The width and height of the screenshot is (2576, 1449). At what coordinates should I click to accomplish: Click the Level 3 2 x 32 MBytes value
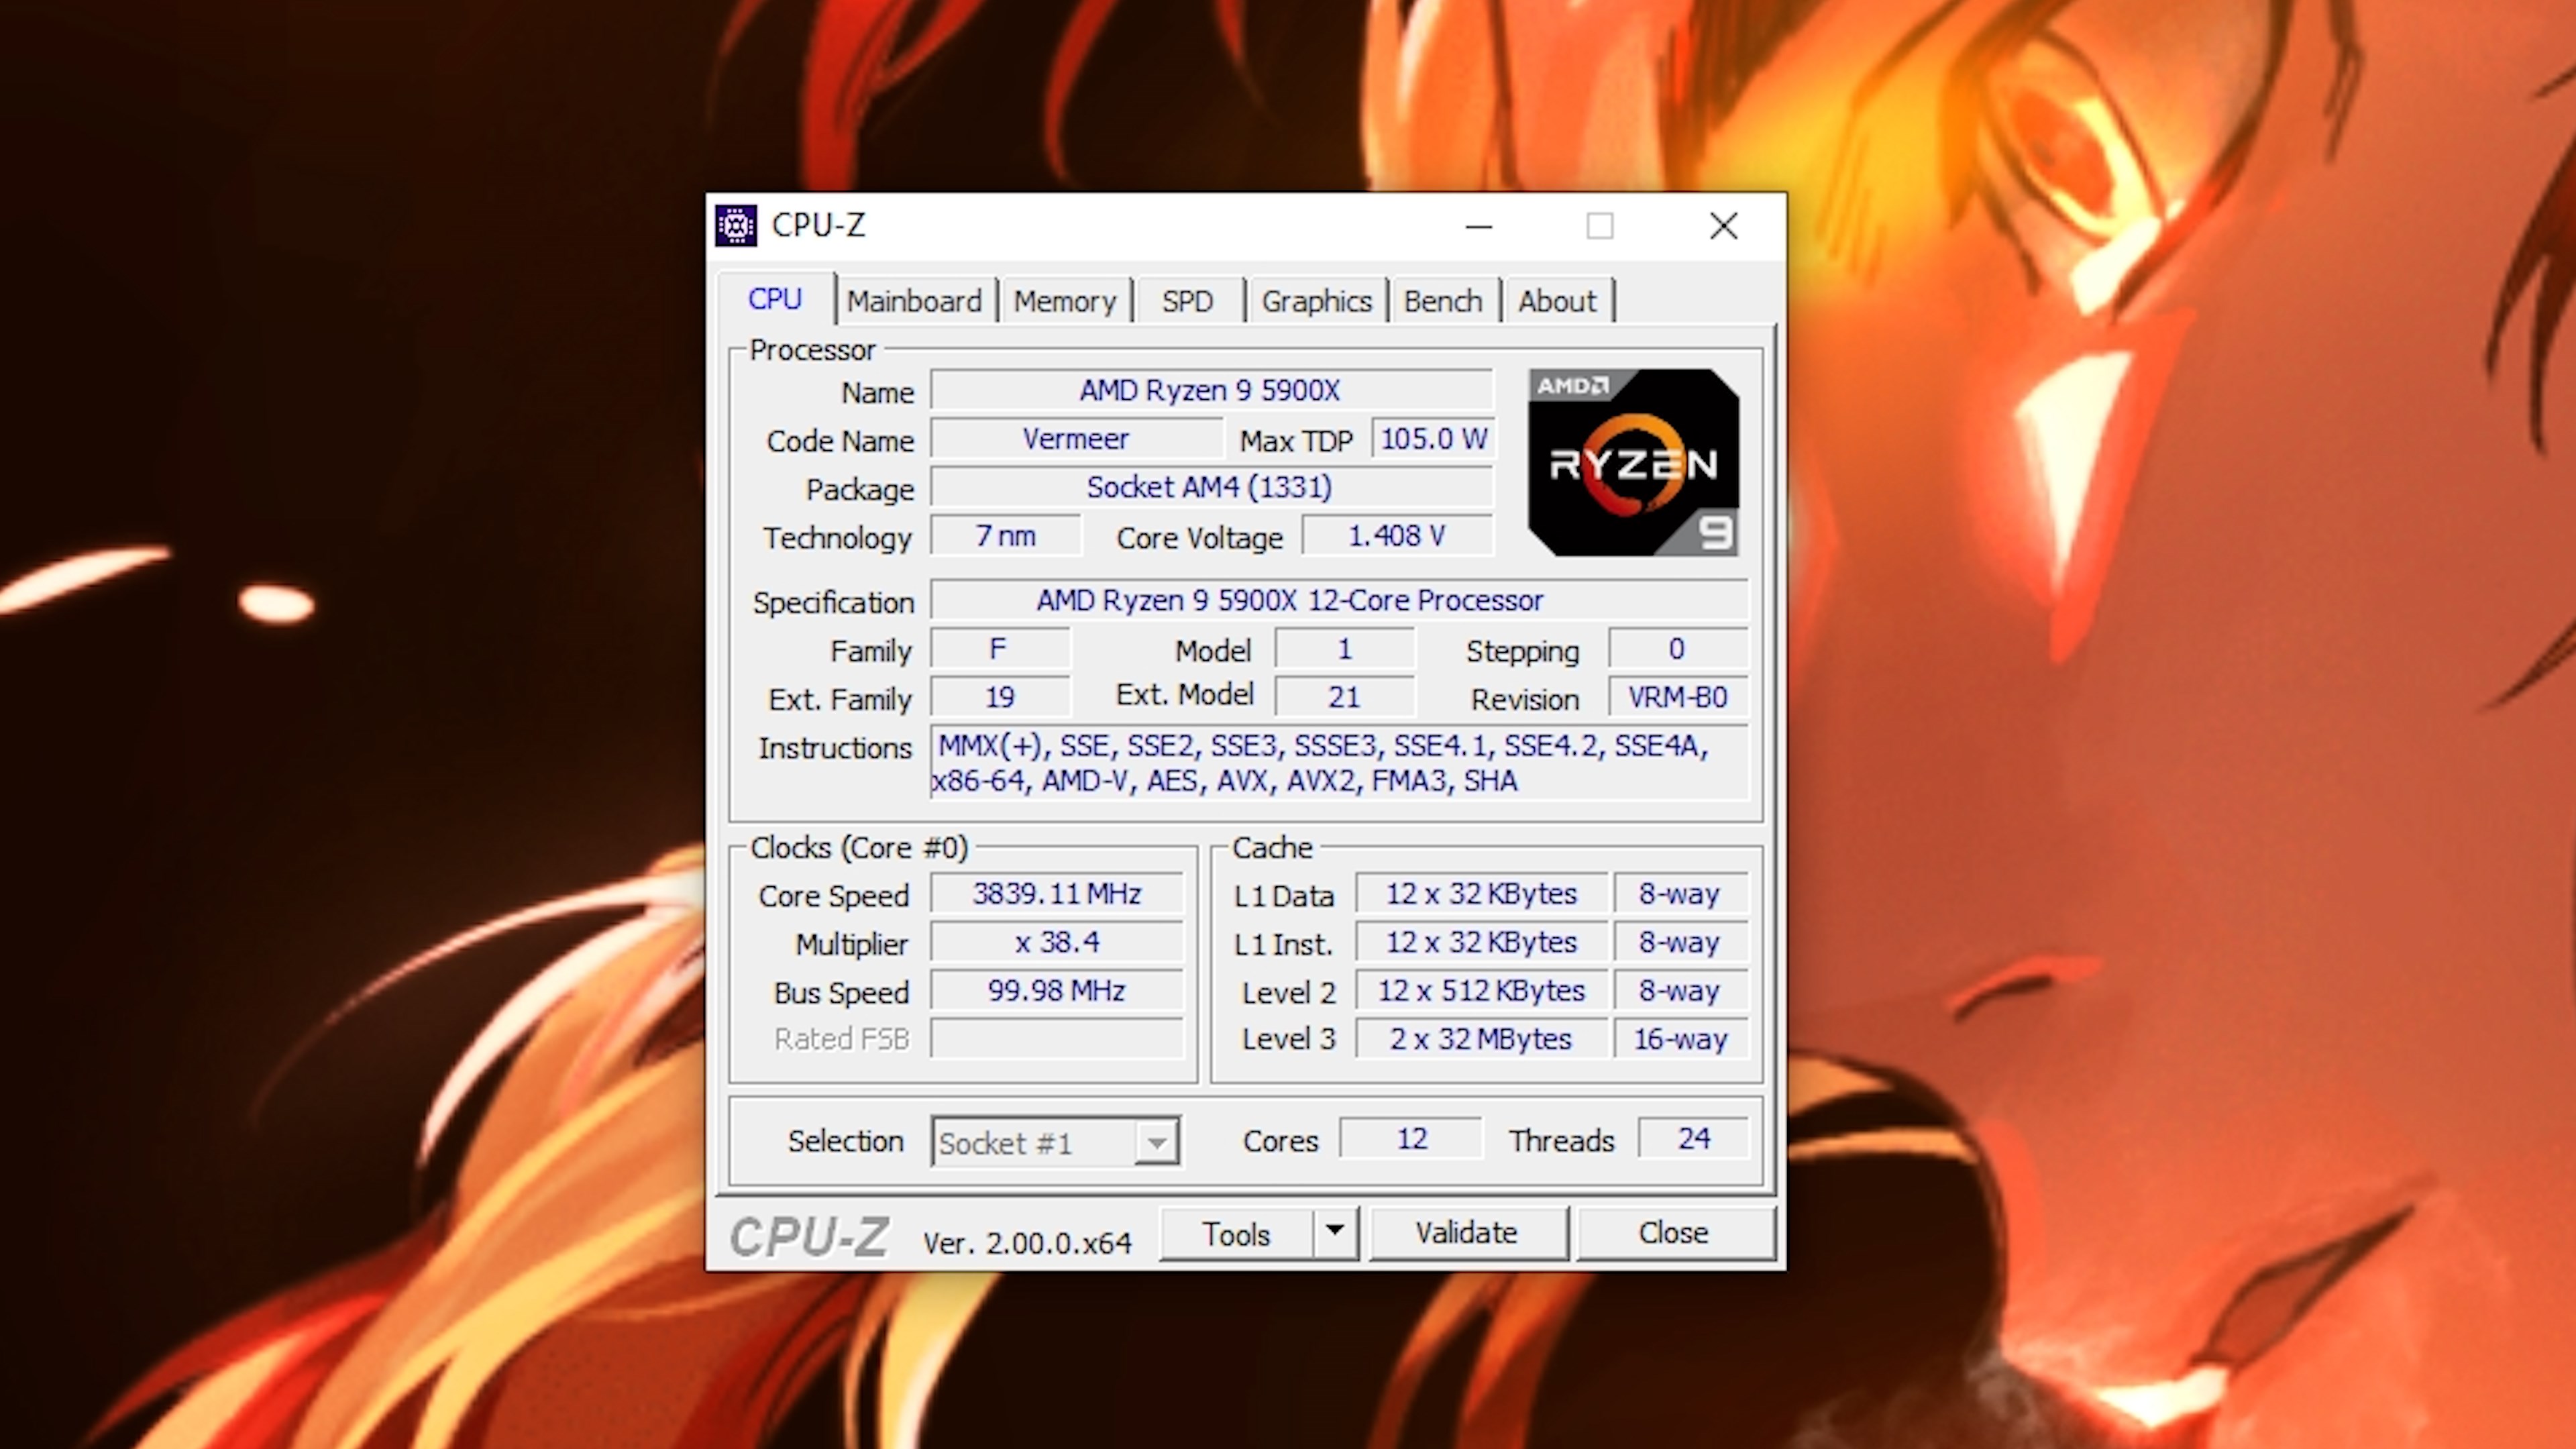coord(1481,1039)
